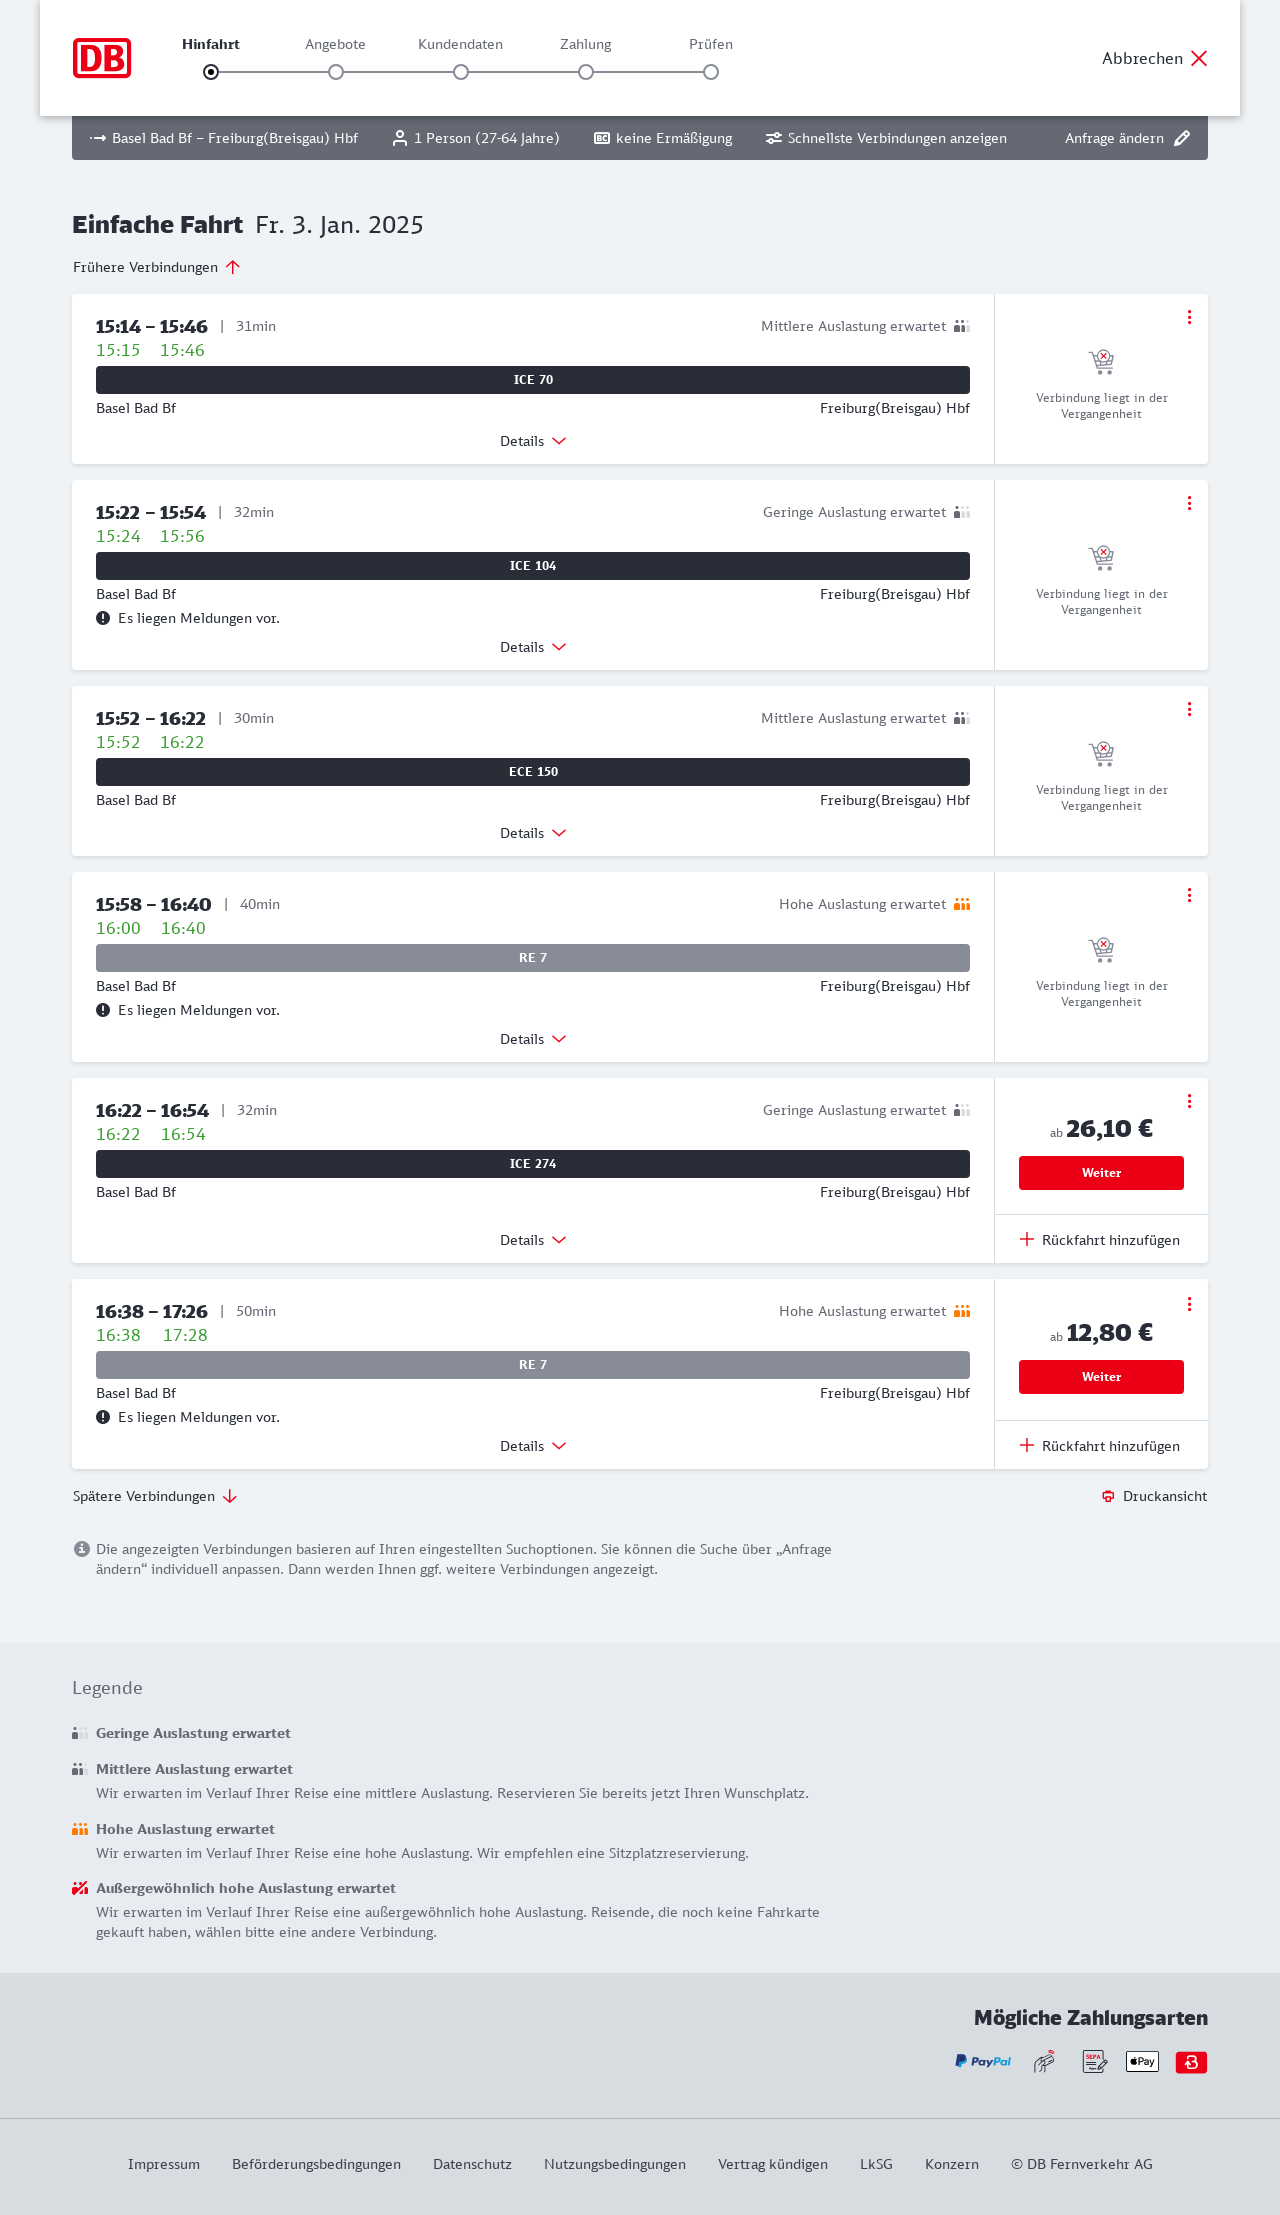1280x2215 pixels.
Task: Open the Datenschutz footer link
Action: [x=472, y=2164]
